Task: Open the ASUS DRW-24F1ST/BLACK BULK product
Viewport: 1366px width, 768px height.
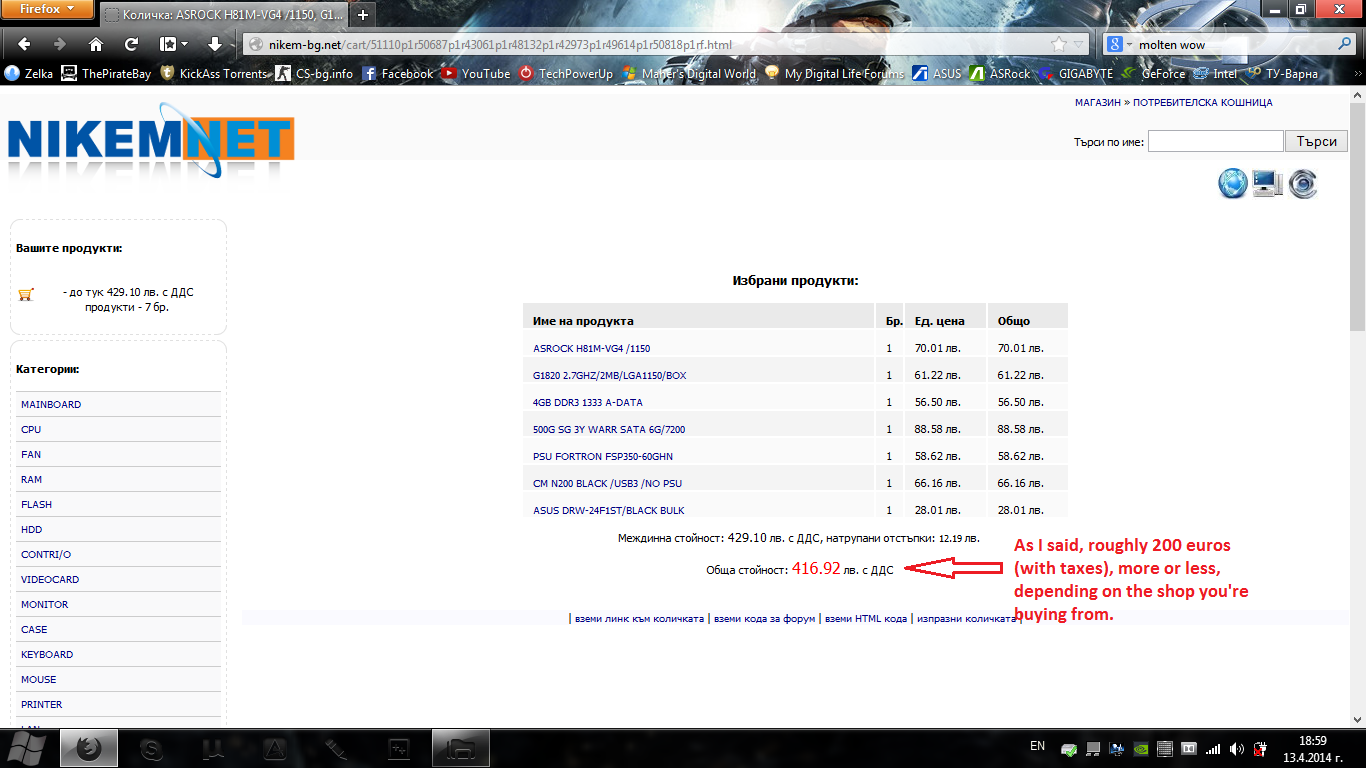Action: [609, 510]
